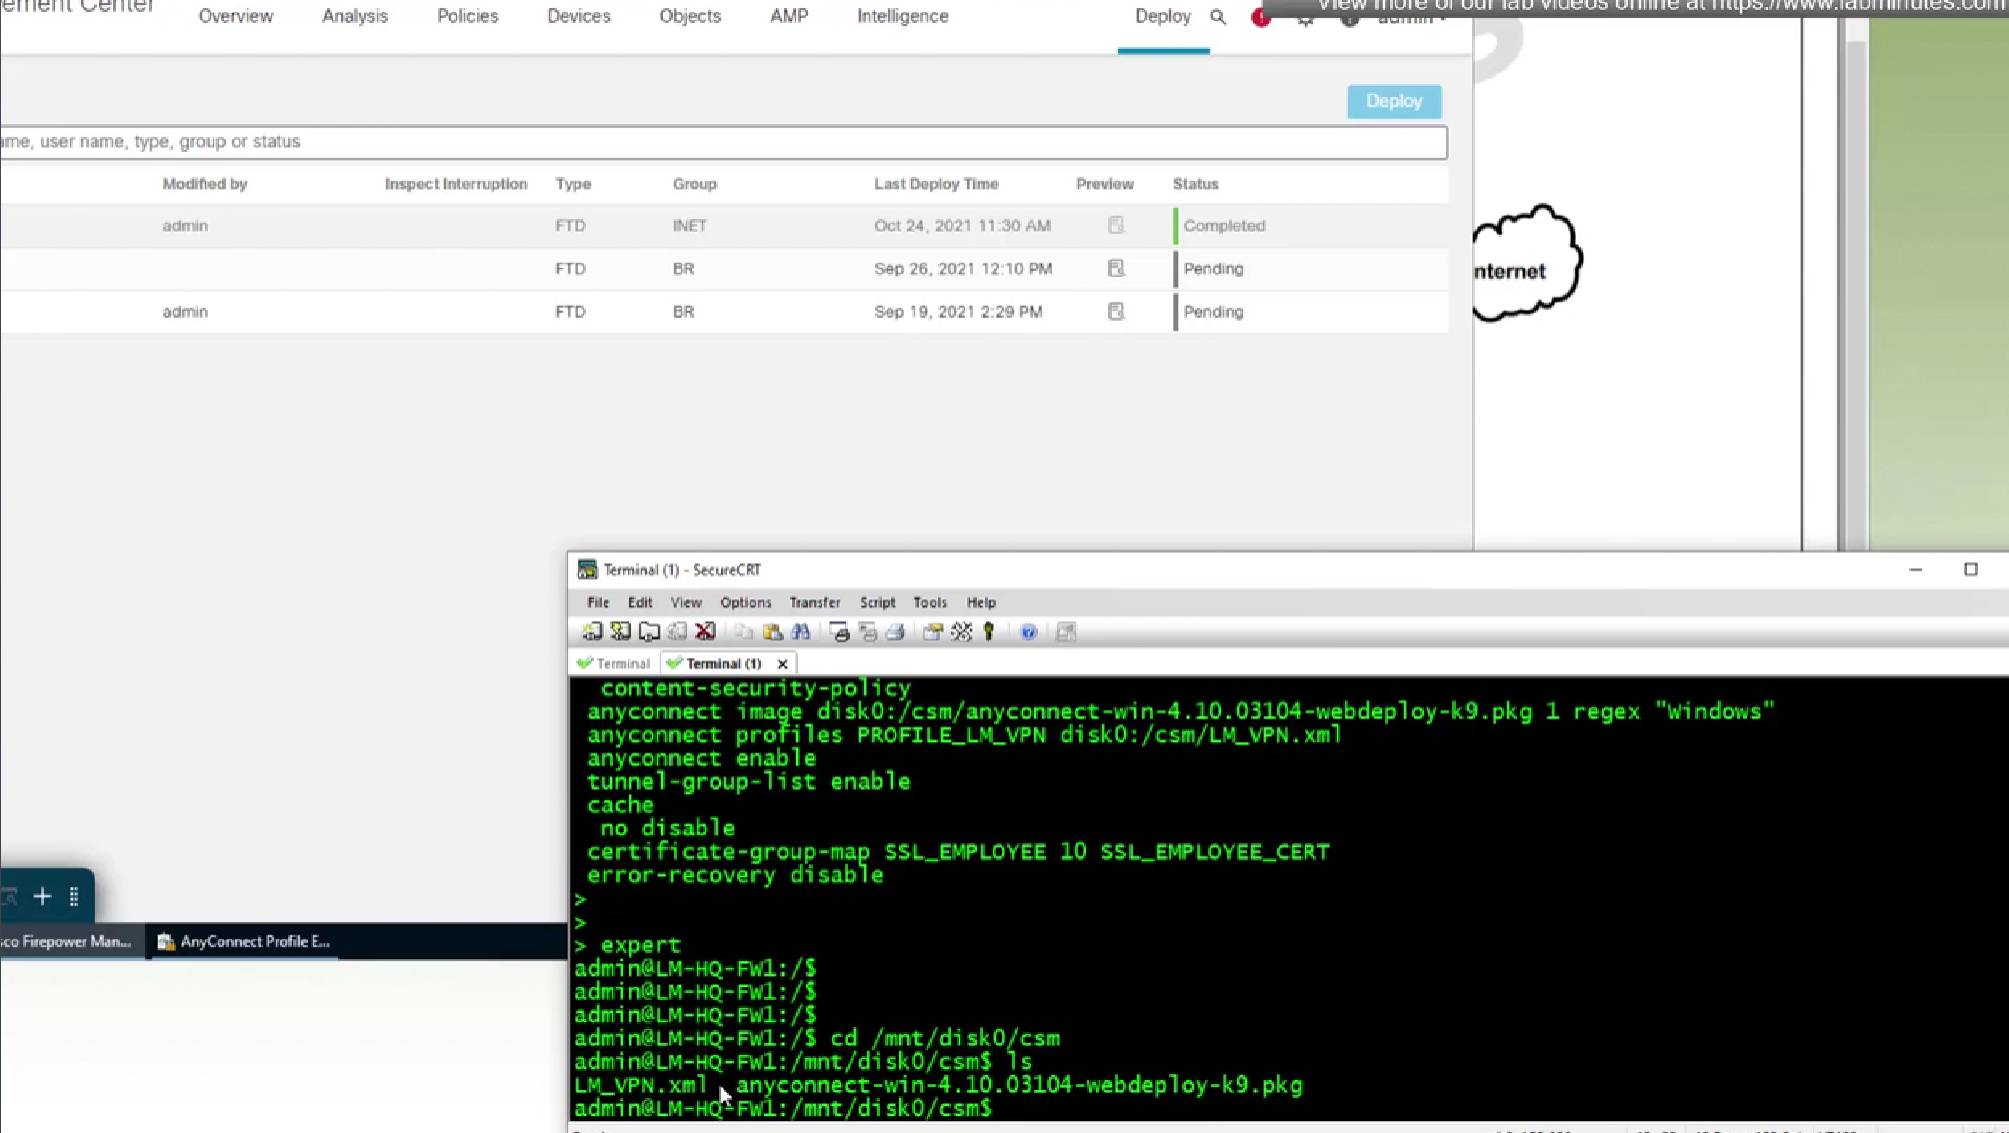Click the Paste clipboard toolbar icon
Screen dimensions: 2009x1133
772,632
